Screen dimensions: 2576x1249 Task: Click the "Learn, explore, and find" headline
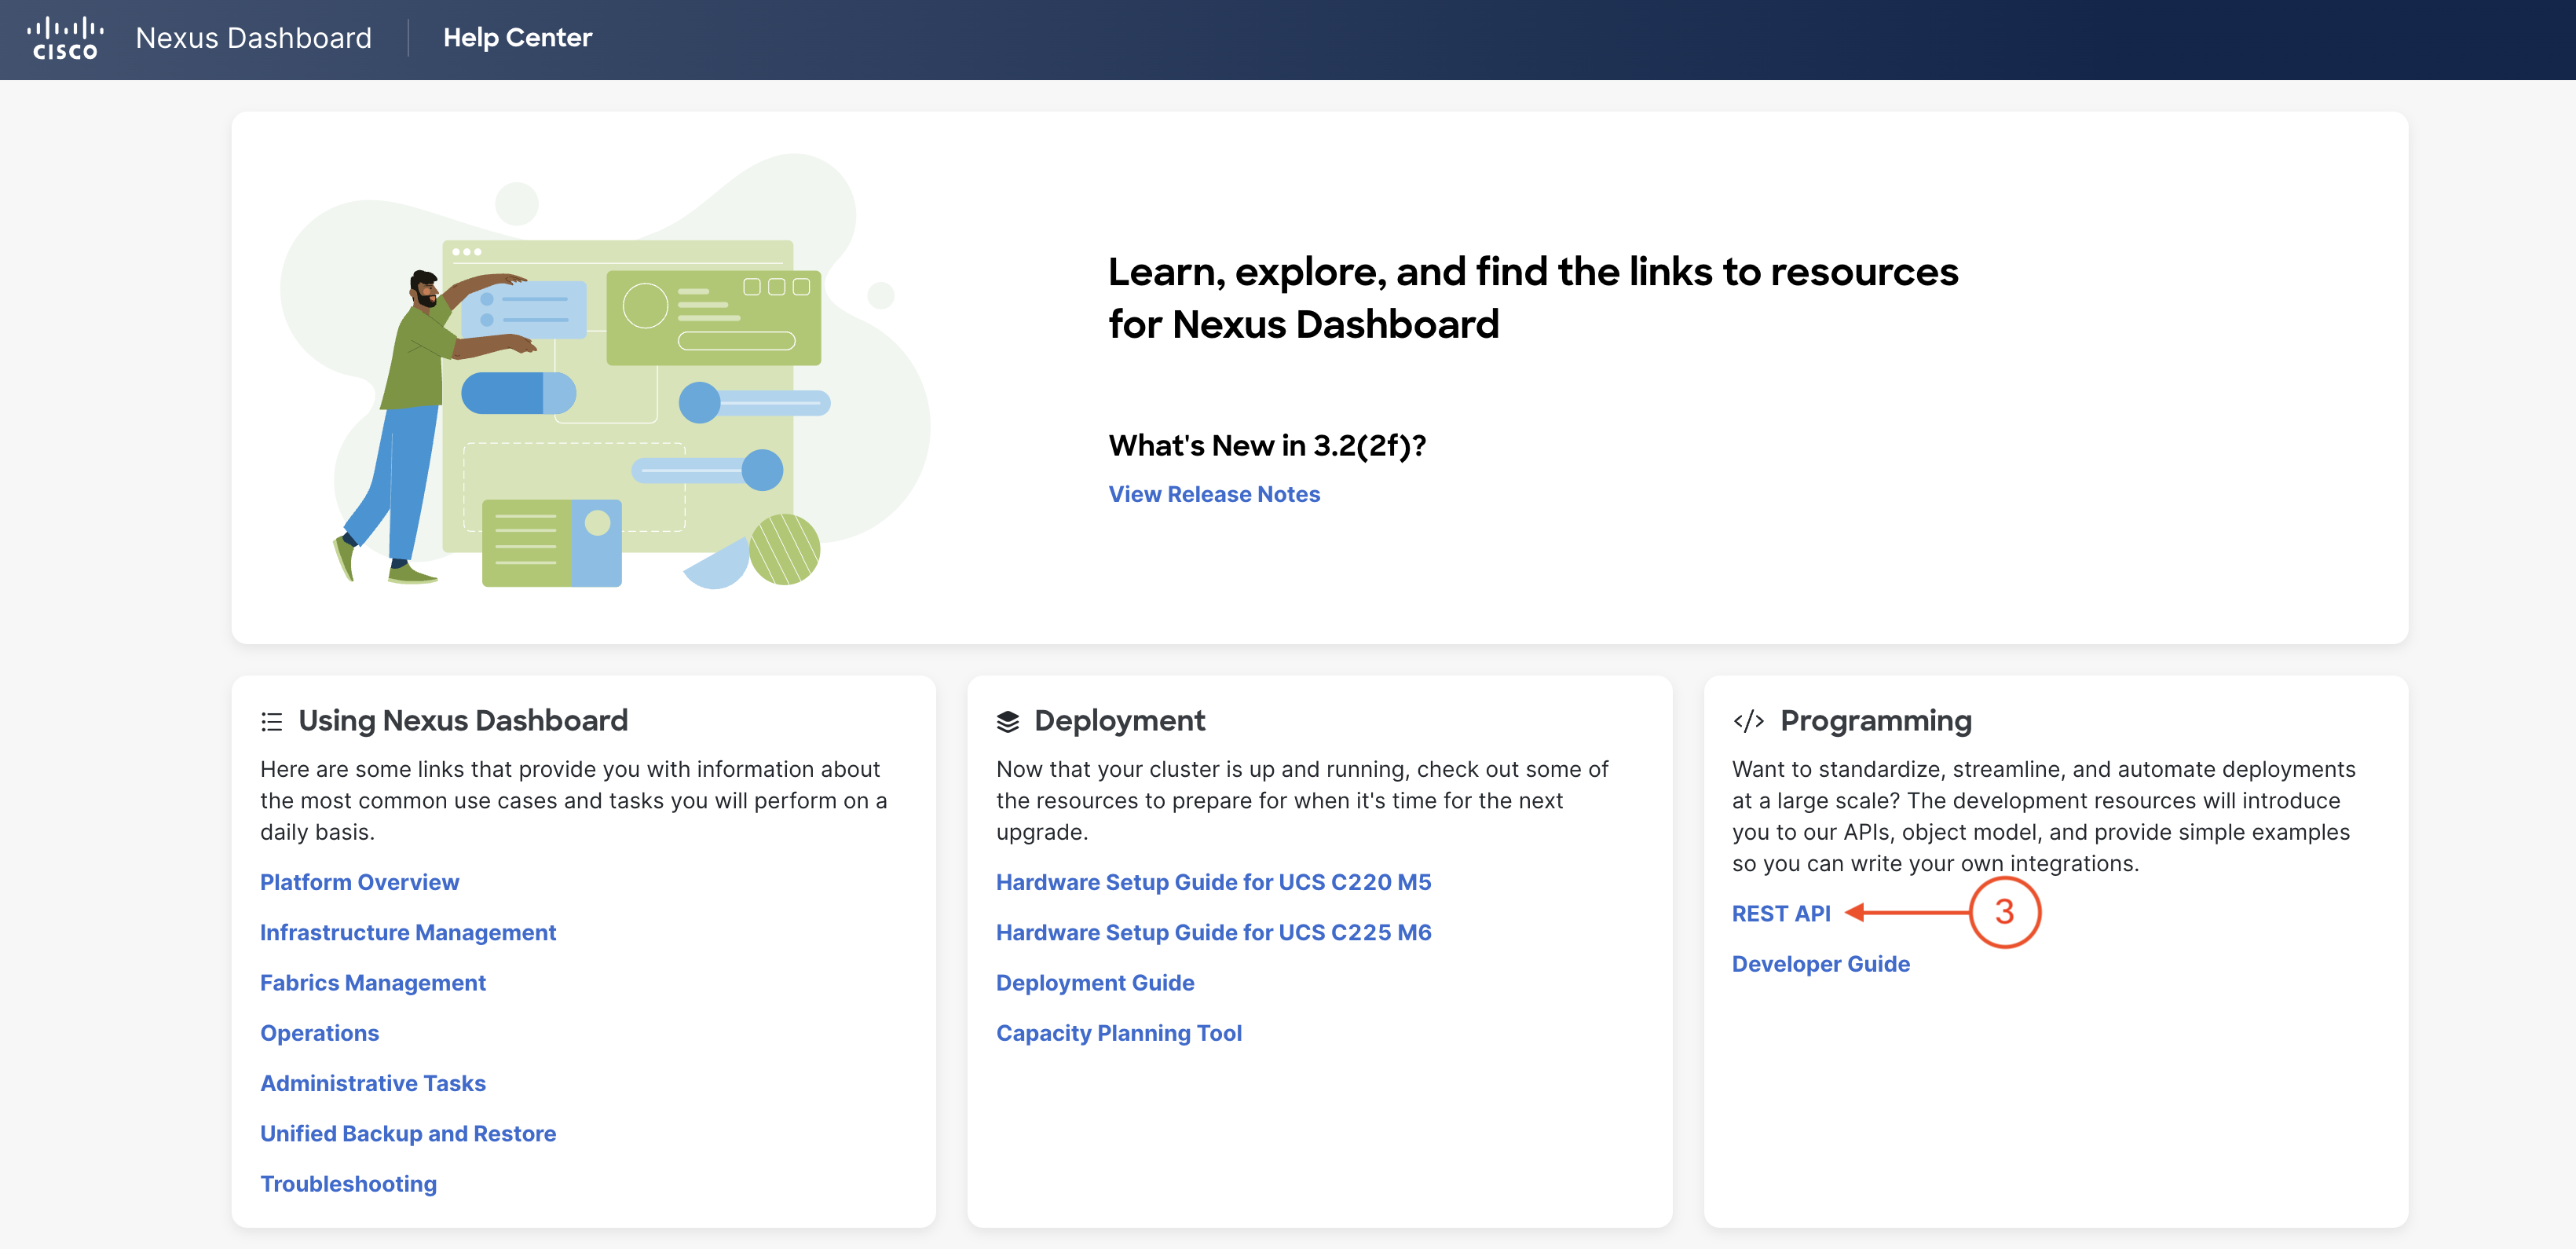1533,298
